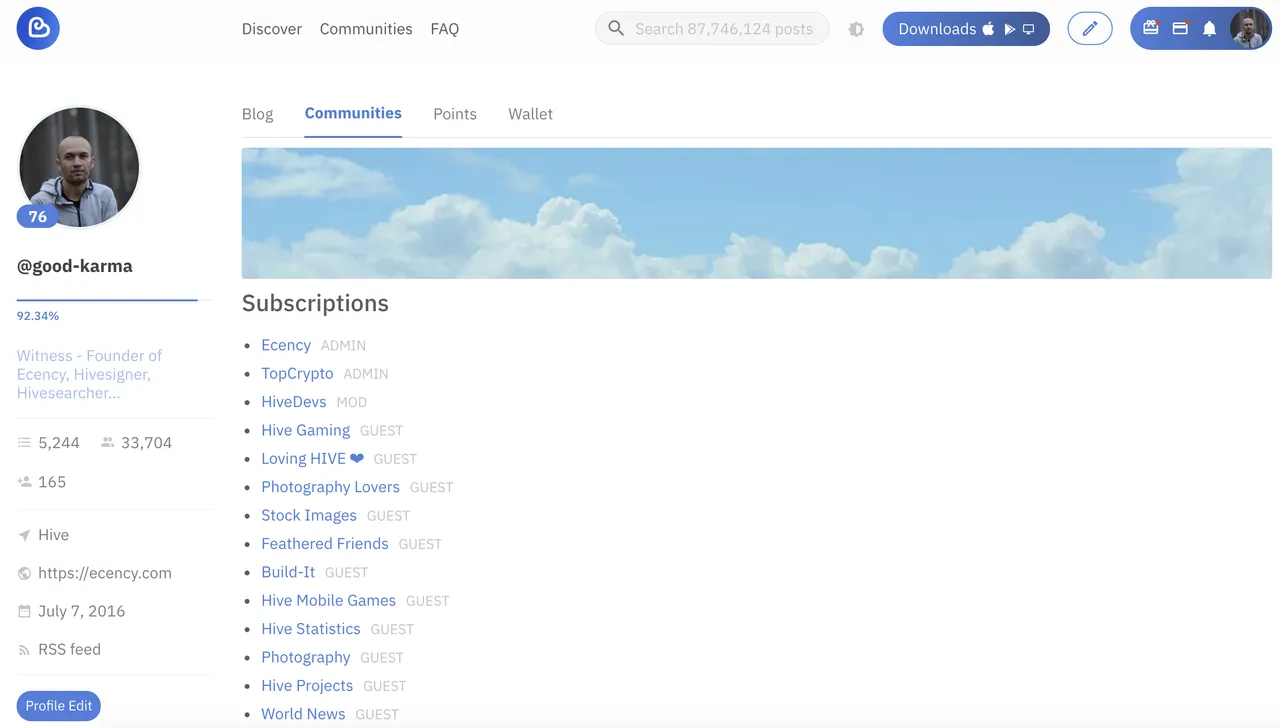This screenshot has height=728, width=1280.
Task: Open the user avatar menu in header
Action: (x=1250, y=29)
